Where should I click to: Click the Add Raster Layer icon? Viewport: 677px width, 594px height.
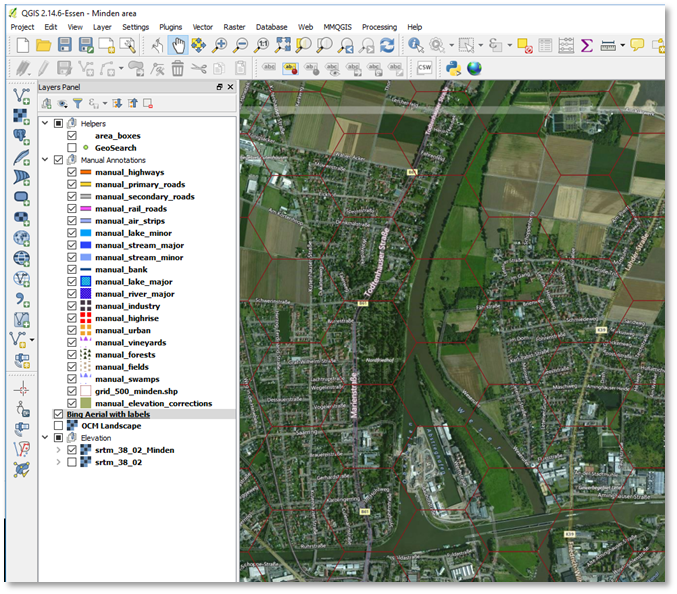pos(21,116)
